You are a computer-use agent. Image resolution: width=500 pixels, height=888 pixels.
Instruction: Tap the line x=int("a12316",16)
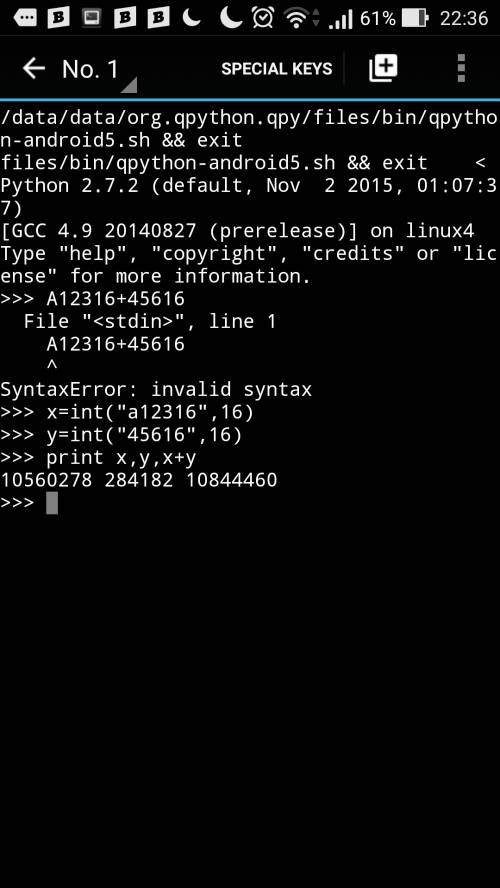pyautogui.click(x=150, y=412)
